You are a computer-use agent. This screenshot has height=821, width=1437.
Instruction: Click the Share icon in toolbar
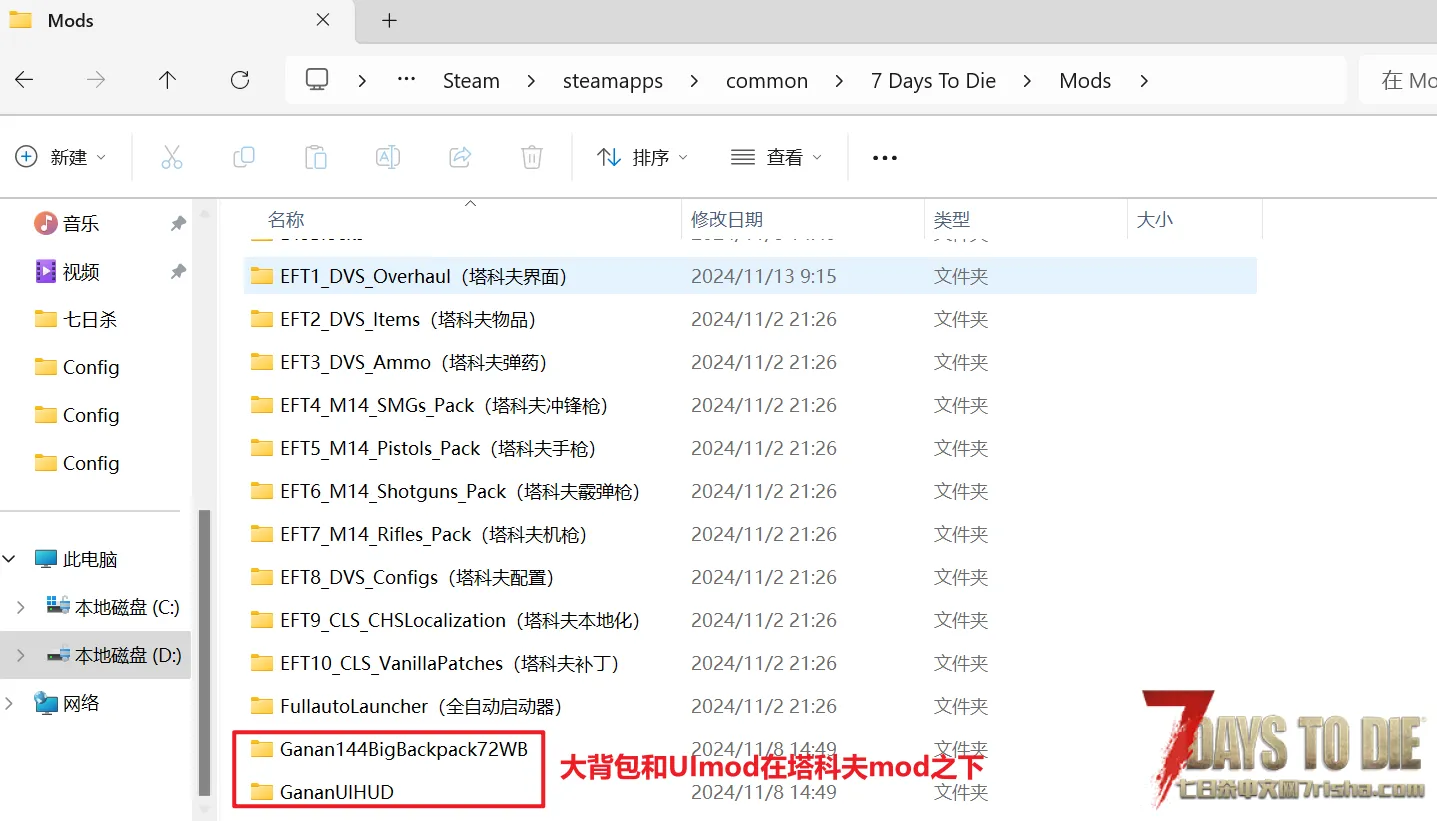pyautogui.click(x=460, y=157)
